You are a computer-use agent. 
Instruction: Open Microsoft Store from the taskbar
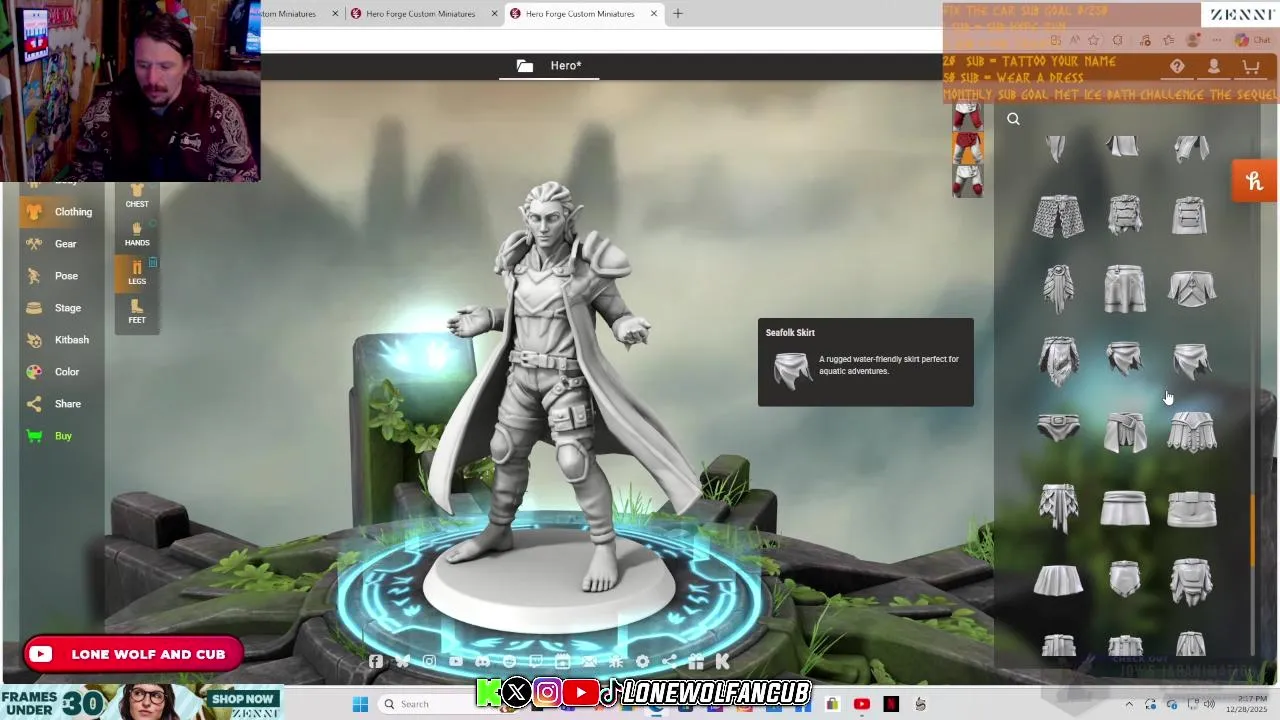[x=832, y=704]
